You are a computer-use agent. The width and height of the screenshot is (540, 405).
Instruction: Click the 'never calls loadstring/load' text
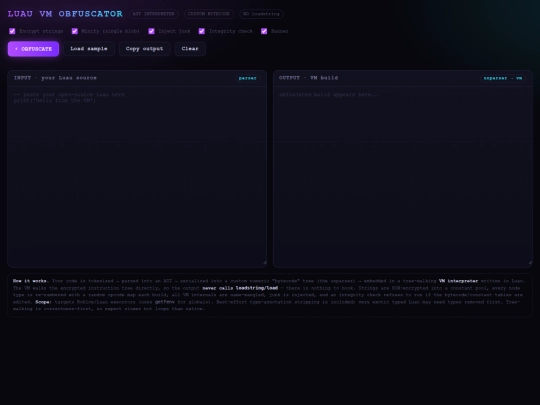(240, 288)
